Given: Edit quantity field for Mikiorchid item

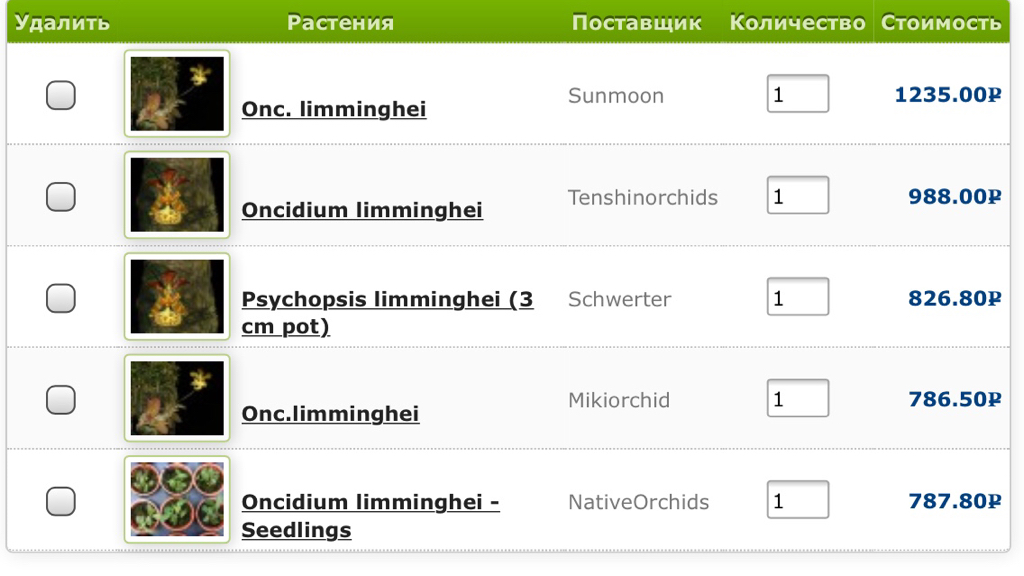Looking at the screenshot, I should click(x=798, y=398).
